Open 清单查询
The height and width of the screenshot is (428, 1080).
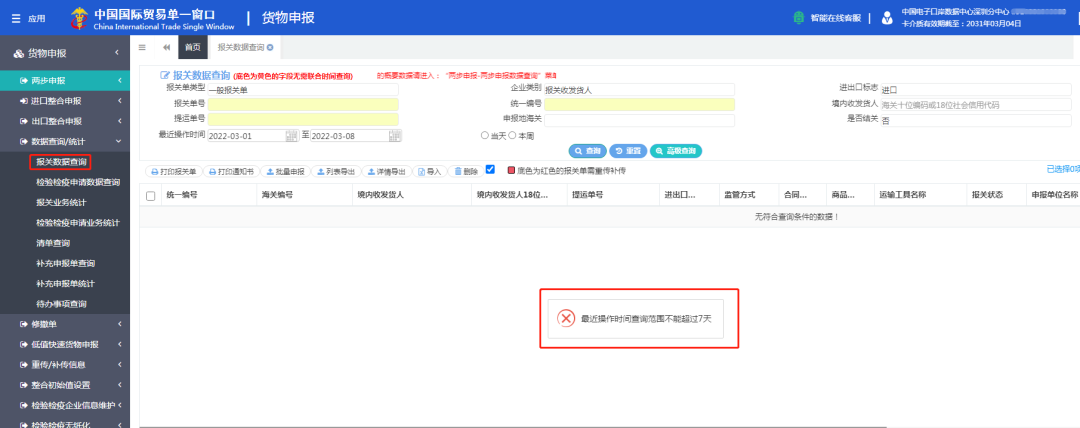(53, 243)
